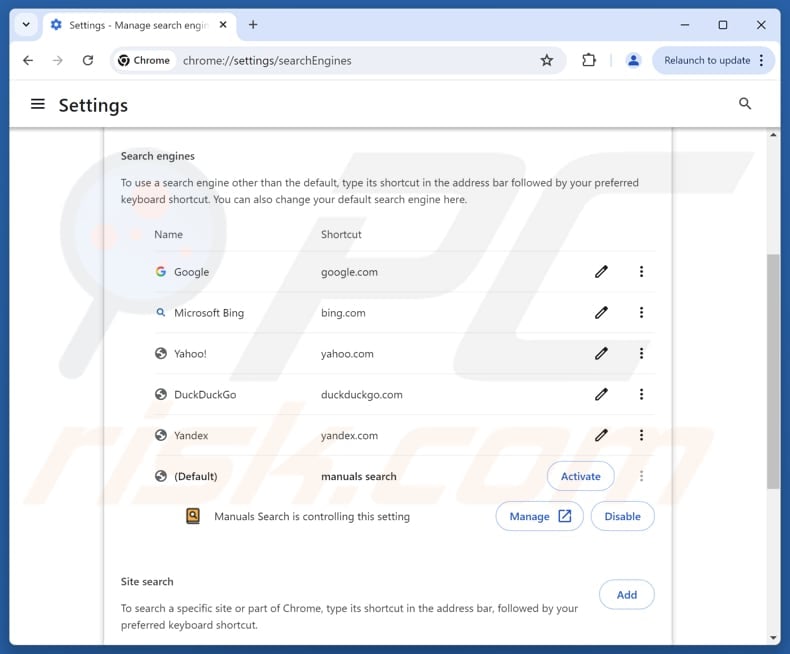Click the forward navigation arrow
790x654 pixels.
click(58, 60)
